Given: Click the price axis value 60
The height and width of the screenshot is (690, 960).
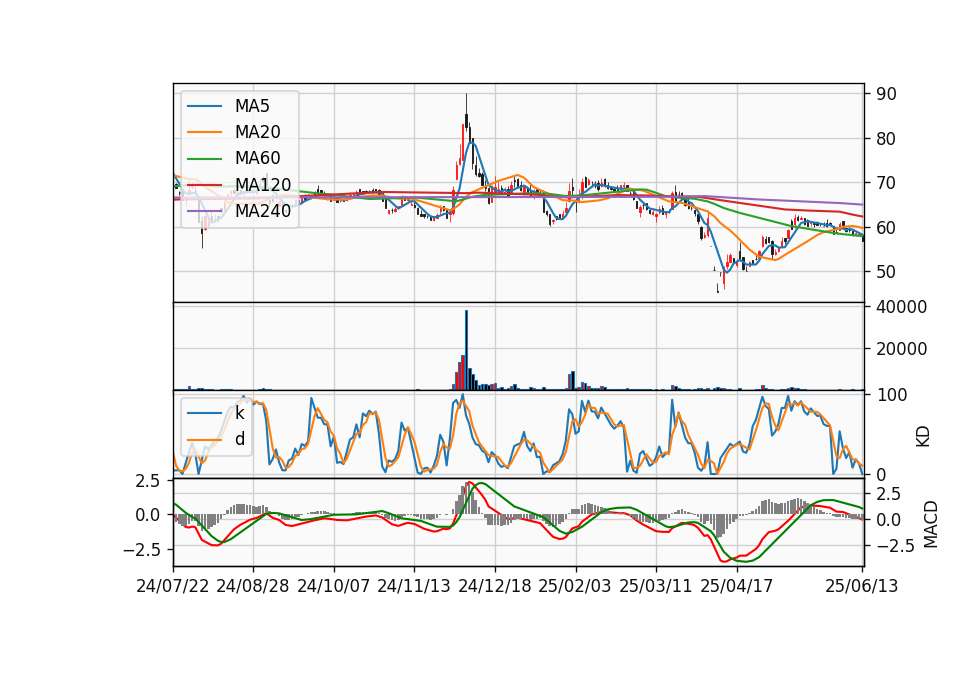Looking at the screenshot, I should pyautogui.click(x=886, y=228).
